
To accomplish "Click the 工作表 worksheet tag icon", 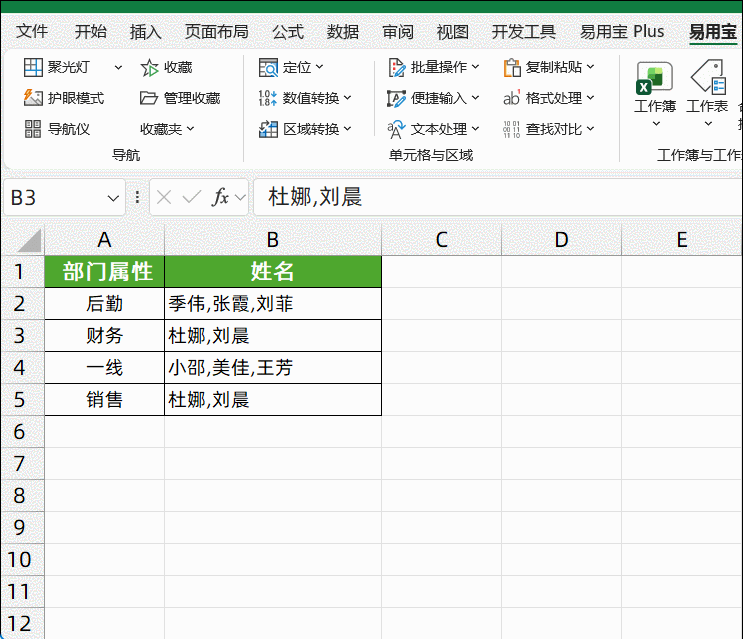I will (x=708, y=76).
